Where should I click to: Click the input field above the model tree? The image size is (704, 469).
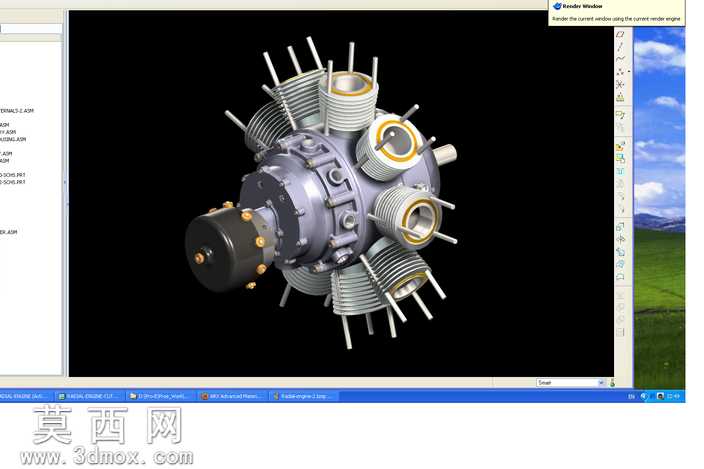point(31,29)
